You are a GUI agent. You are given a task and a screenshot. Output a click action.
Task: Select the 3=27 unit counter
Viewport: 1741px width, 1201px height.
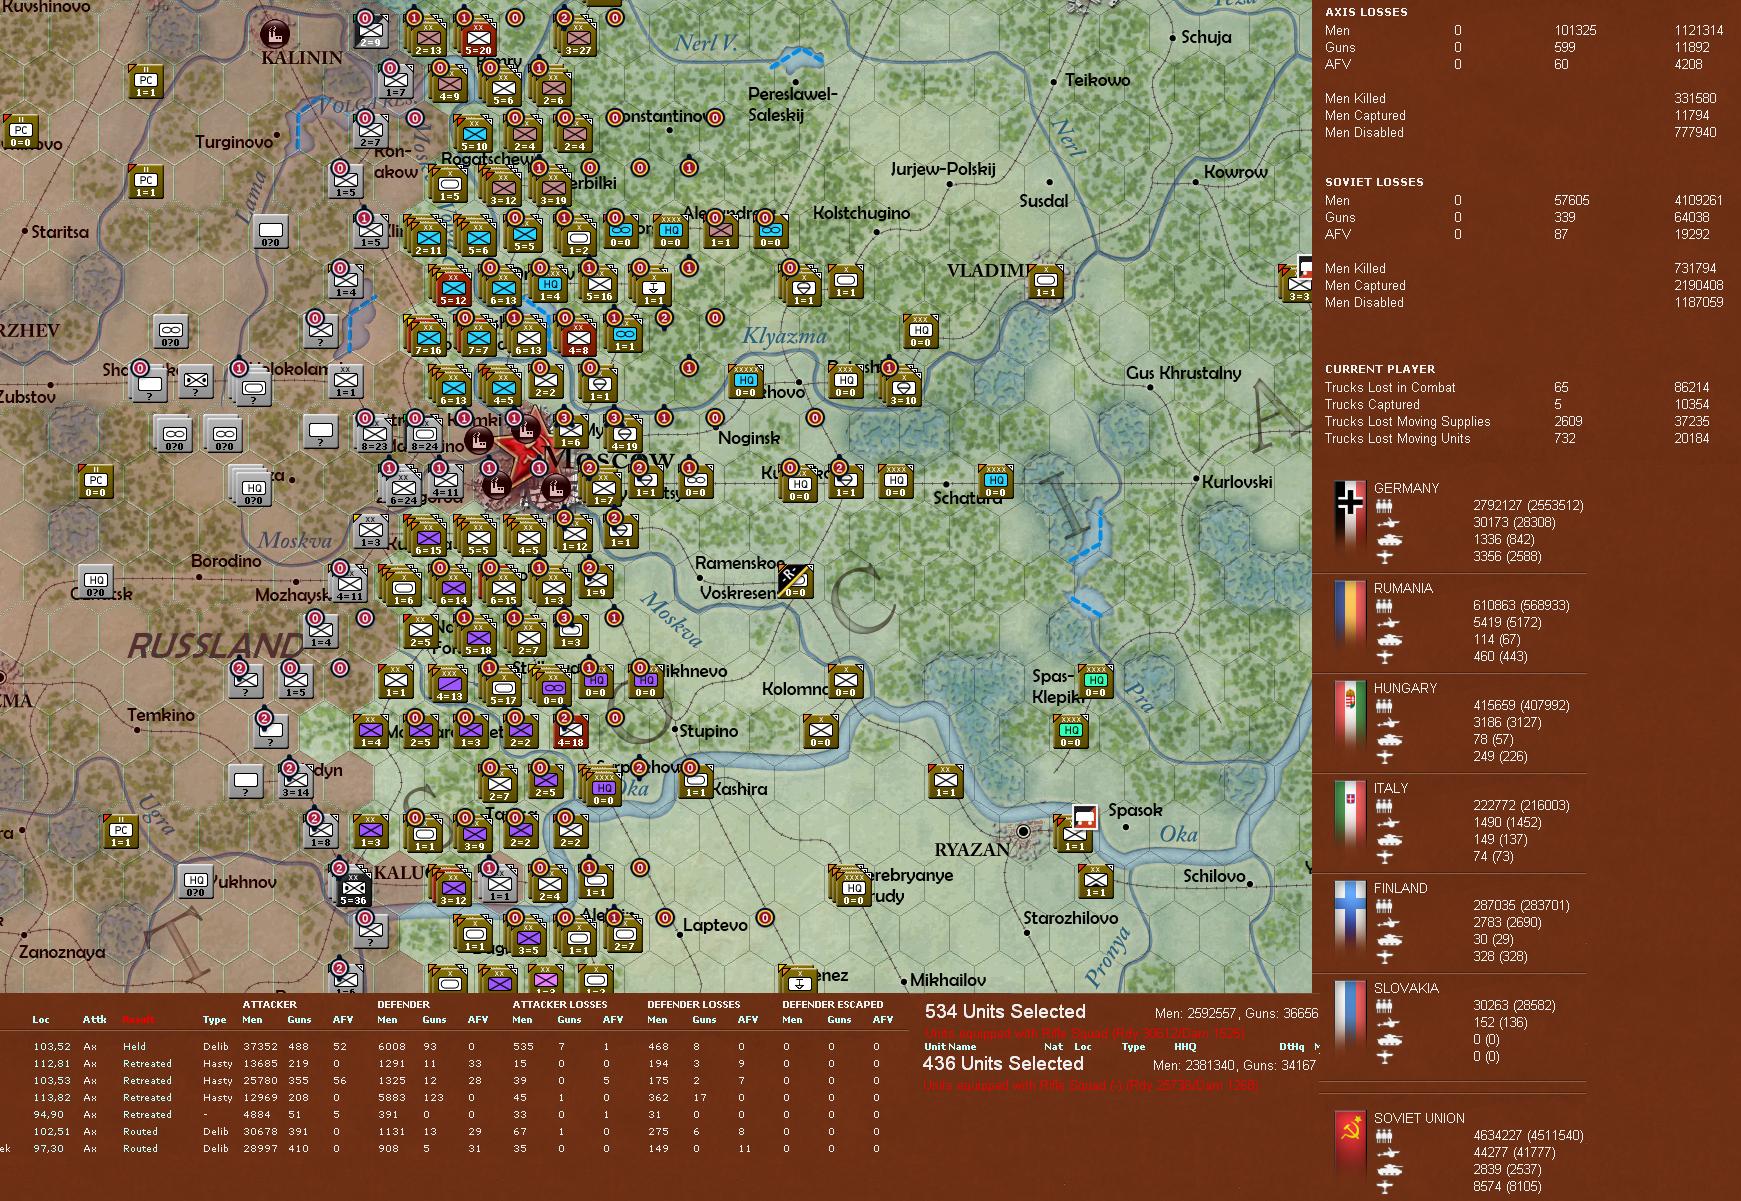[x=578, y=37]
